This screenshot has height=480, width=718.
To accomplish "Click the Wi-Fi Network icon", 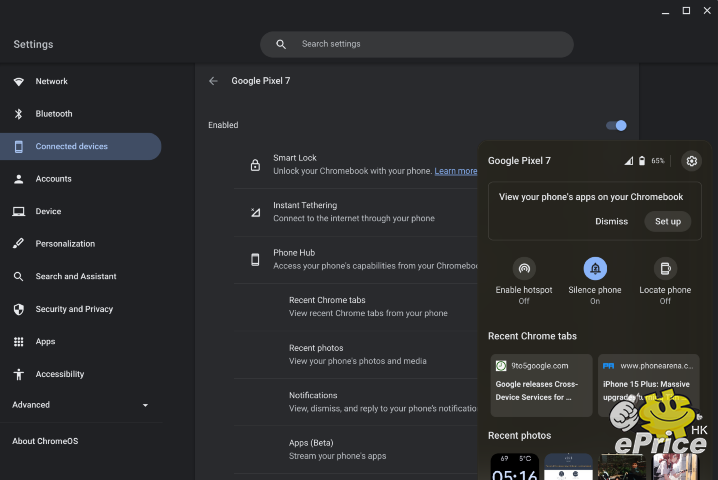I will tap(18, 82).
